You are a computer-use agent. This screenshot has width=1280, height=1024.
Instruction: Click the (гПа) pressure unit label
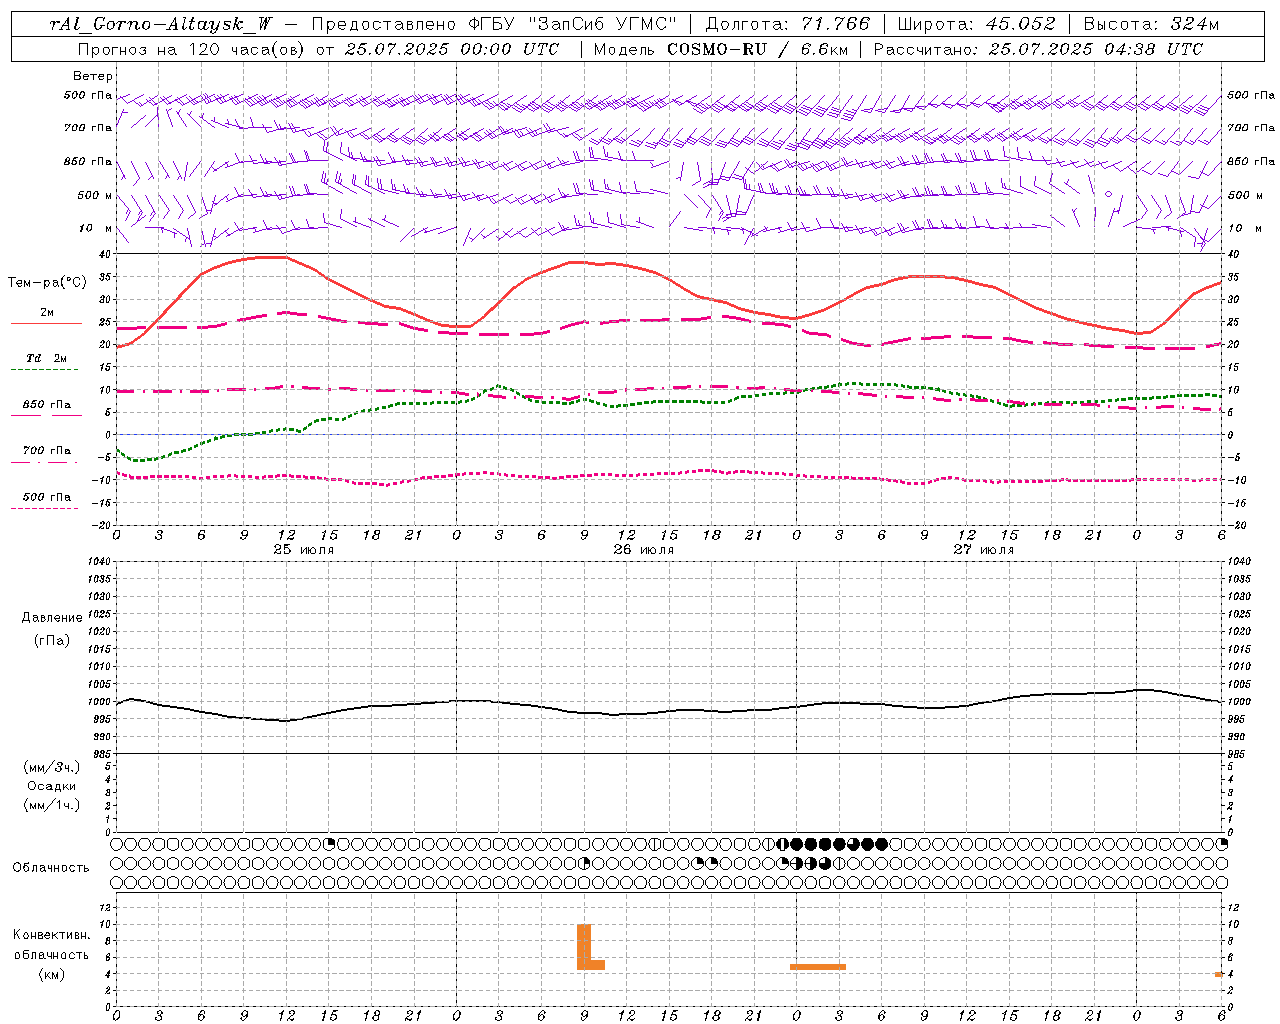pyautogui.click(x=52, y=640)
